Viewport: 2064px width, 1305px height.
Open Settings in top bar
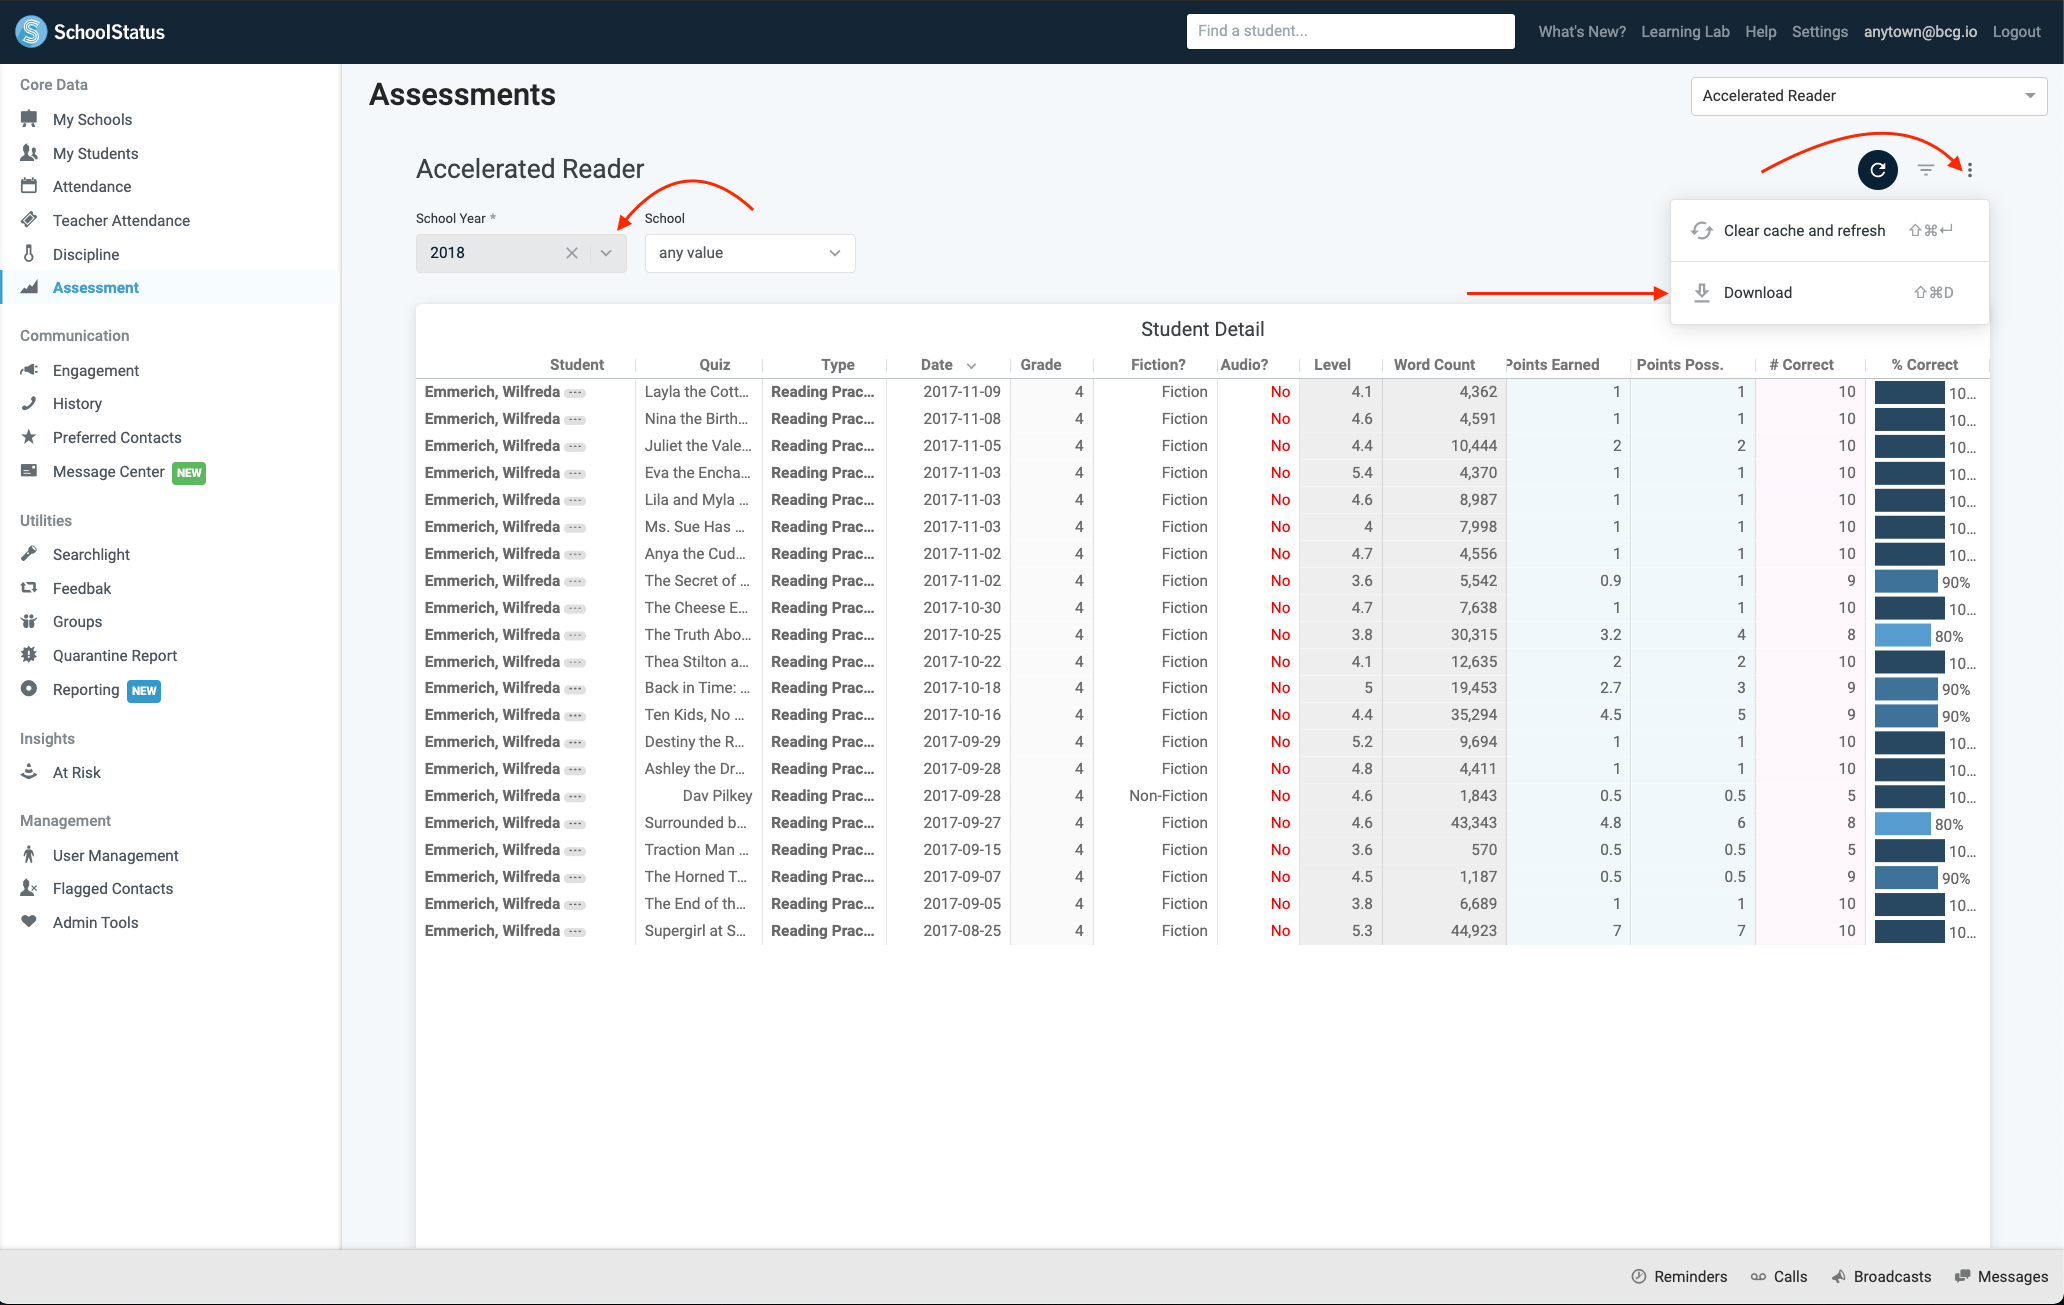click(1819, 32)
